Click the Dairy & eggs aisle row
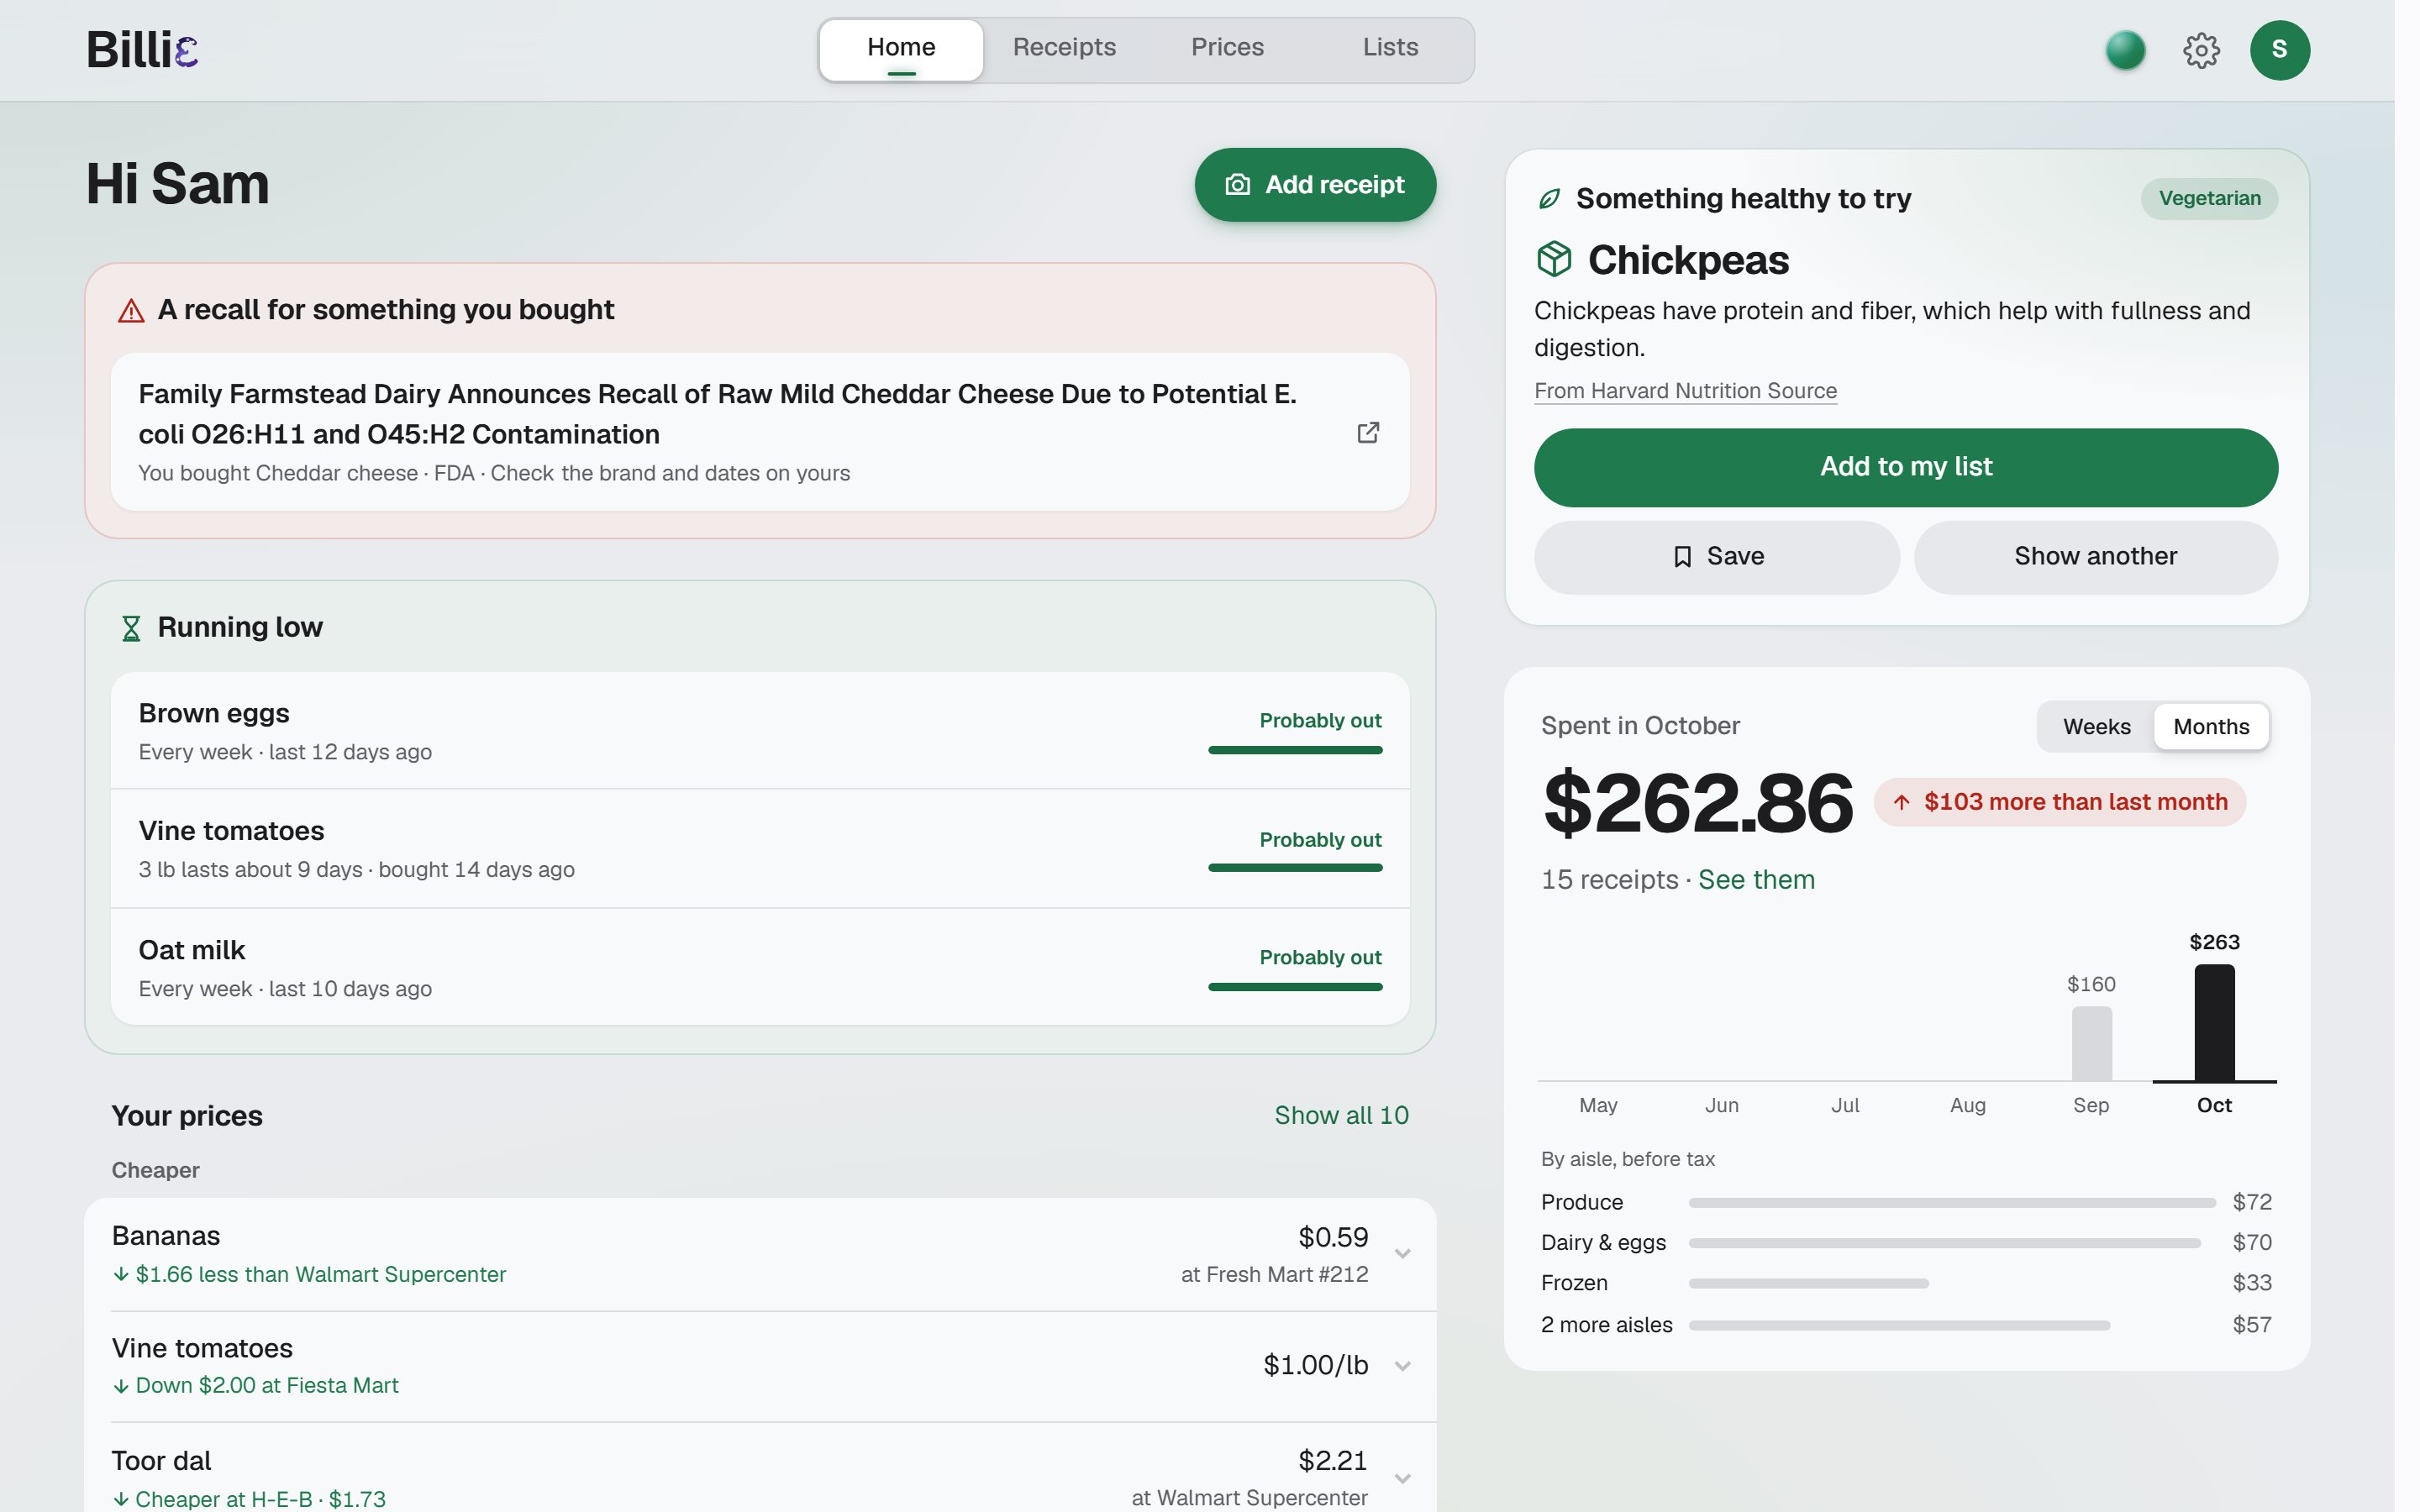 click(x=1906, y=1243)
